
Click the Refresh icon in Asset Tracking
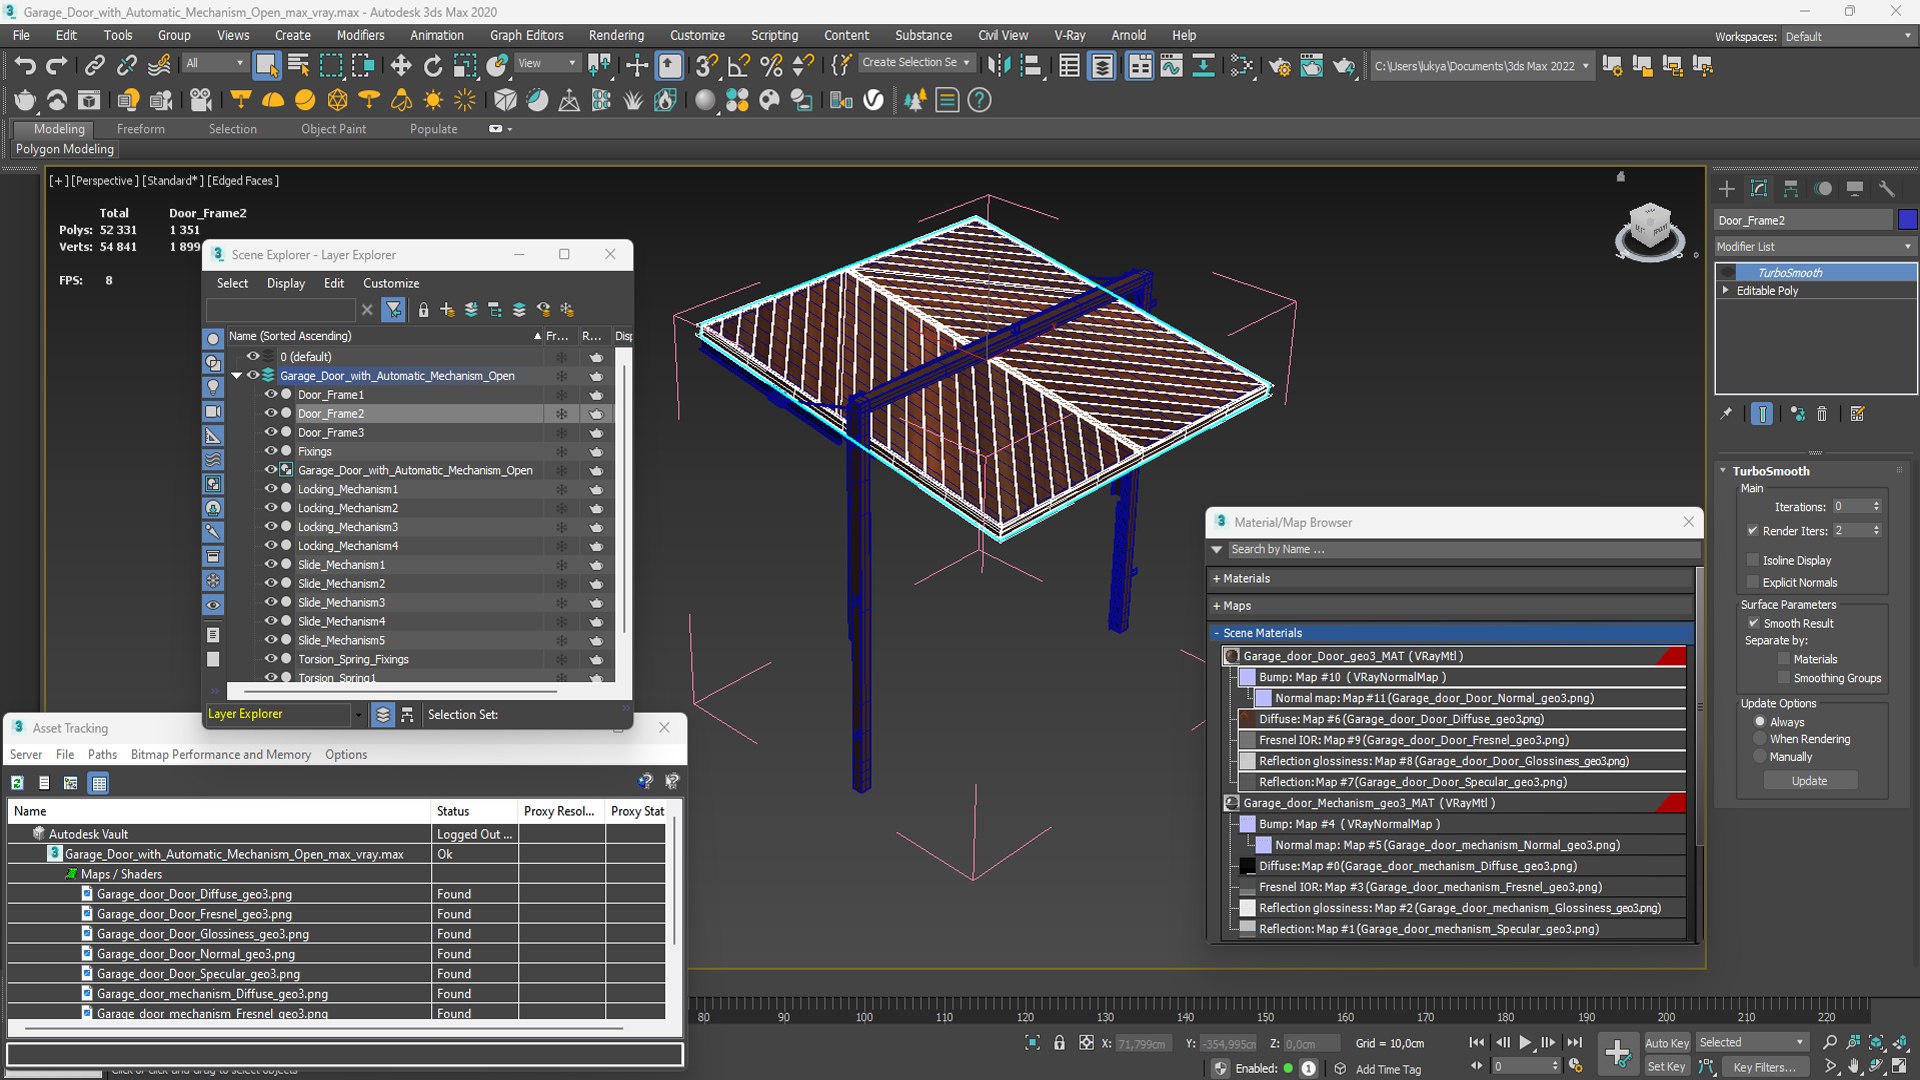(18, 783)
